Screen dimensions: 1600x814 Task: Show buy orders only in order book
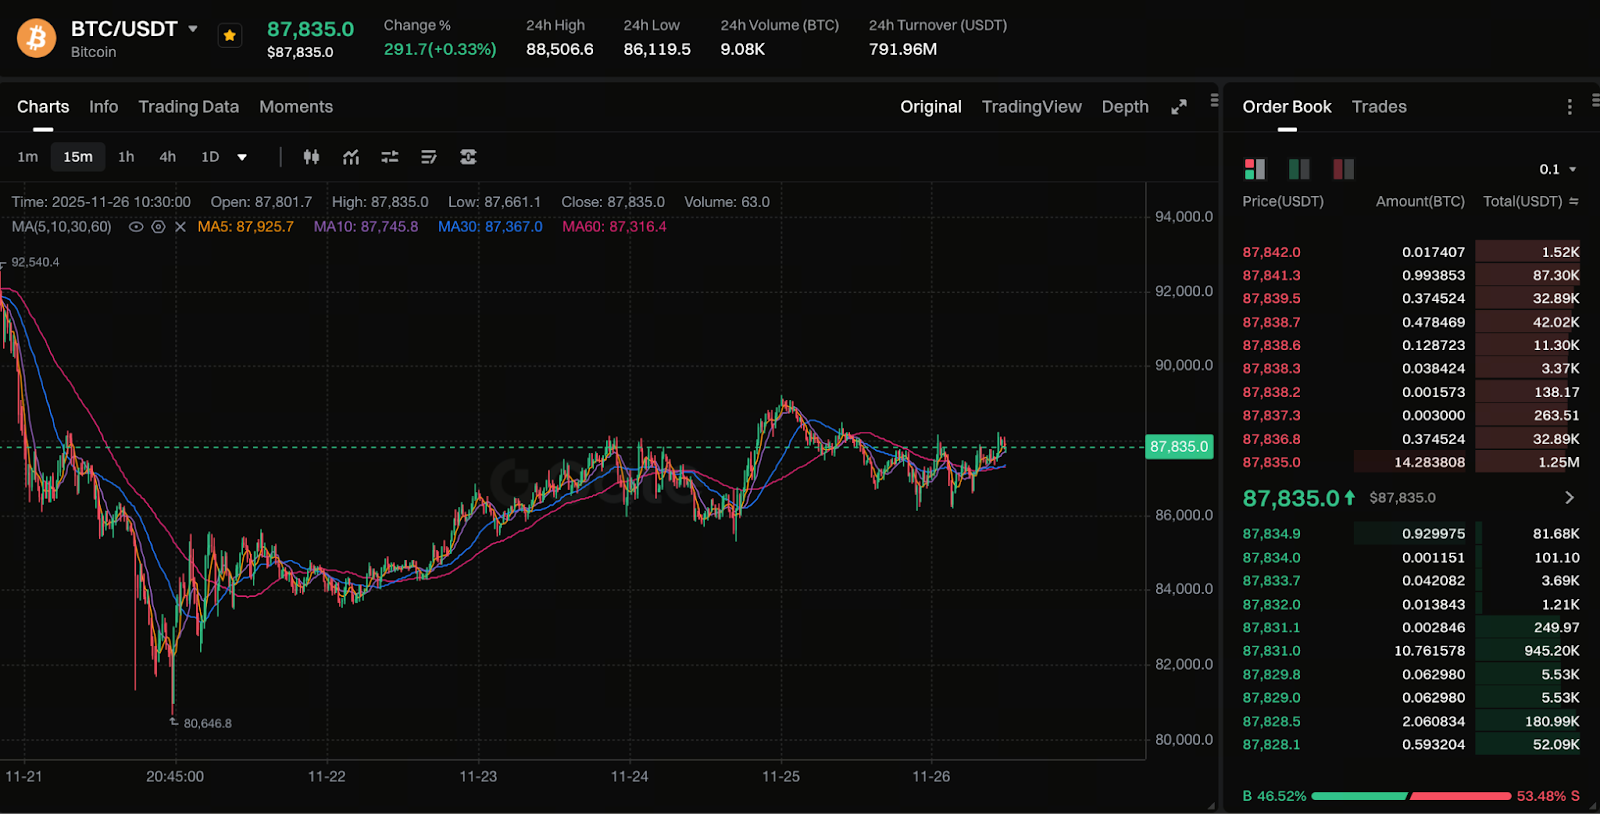pyautogui.click(x=1299, y=169)
